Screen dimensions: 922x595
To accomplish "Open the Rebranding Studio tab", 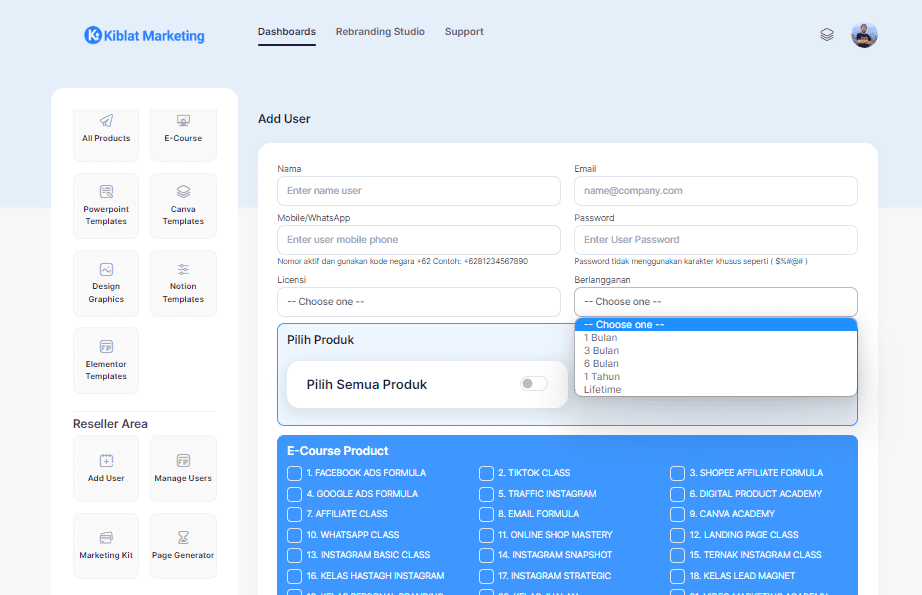I will click(380, 32).
